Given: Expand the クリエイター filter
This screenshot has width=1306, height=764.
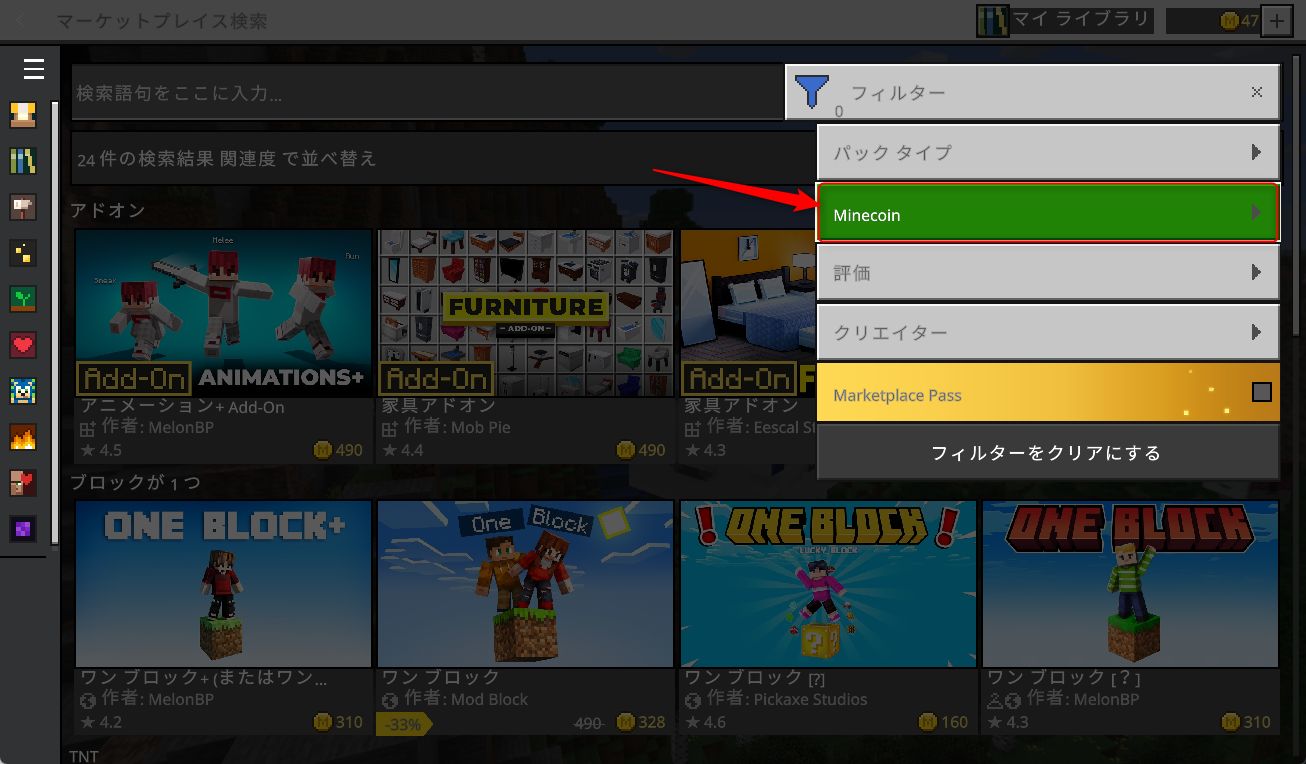Looking at the screenshot, I should (x=1048, y=332).
